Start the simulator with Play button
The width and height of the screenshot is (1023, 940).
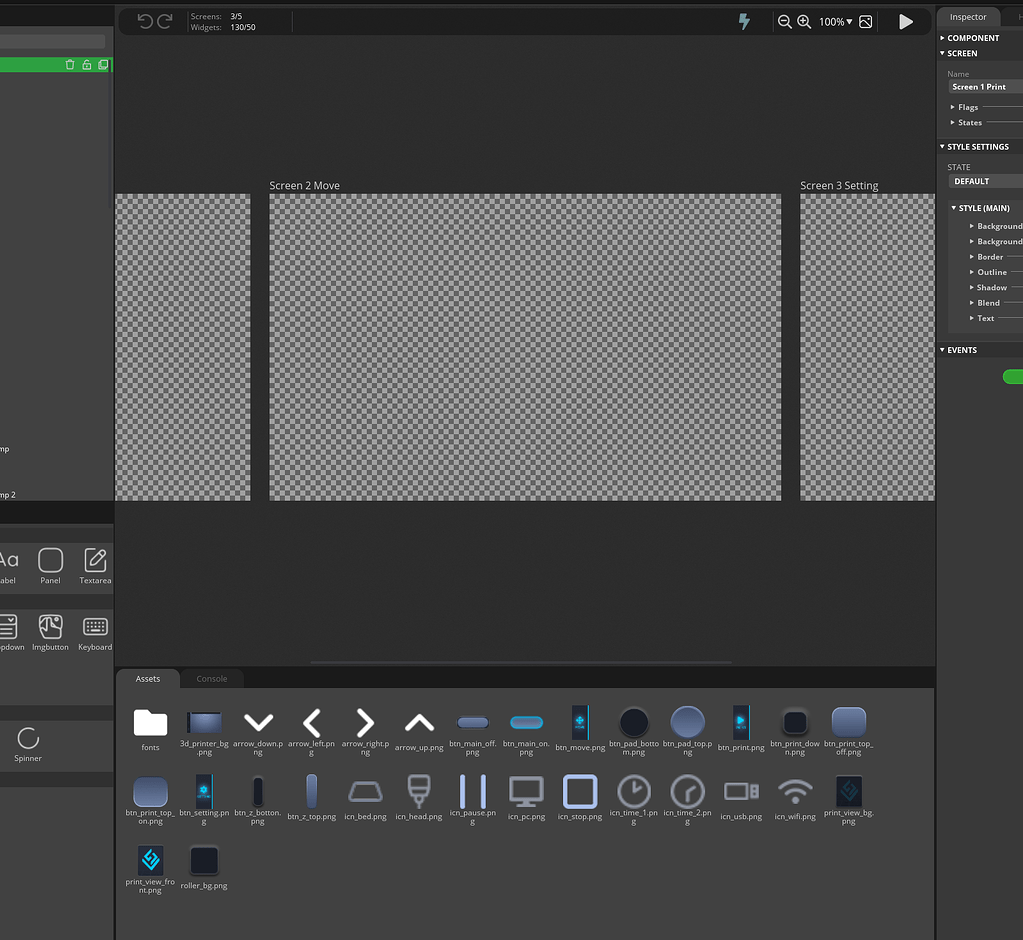906,22
